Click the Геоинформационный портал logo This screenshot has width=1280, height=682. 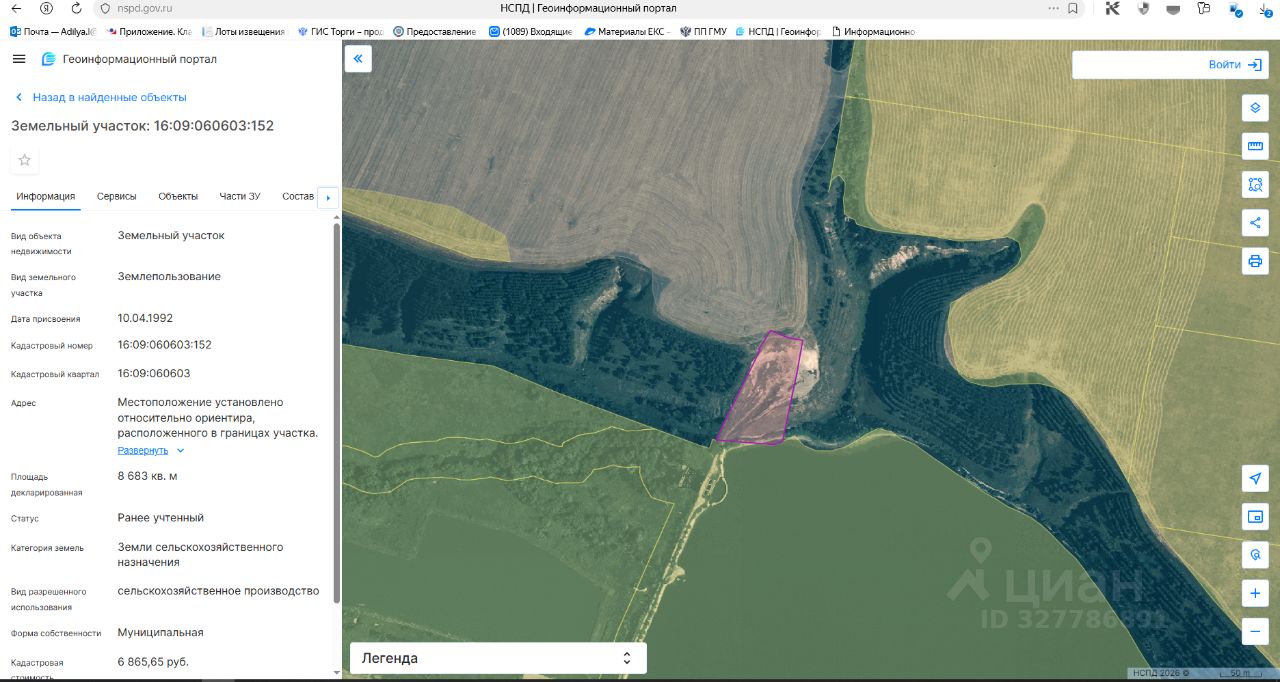[129, 59]
